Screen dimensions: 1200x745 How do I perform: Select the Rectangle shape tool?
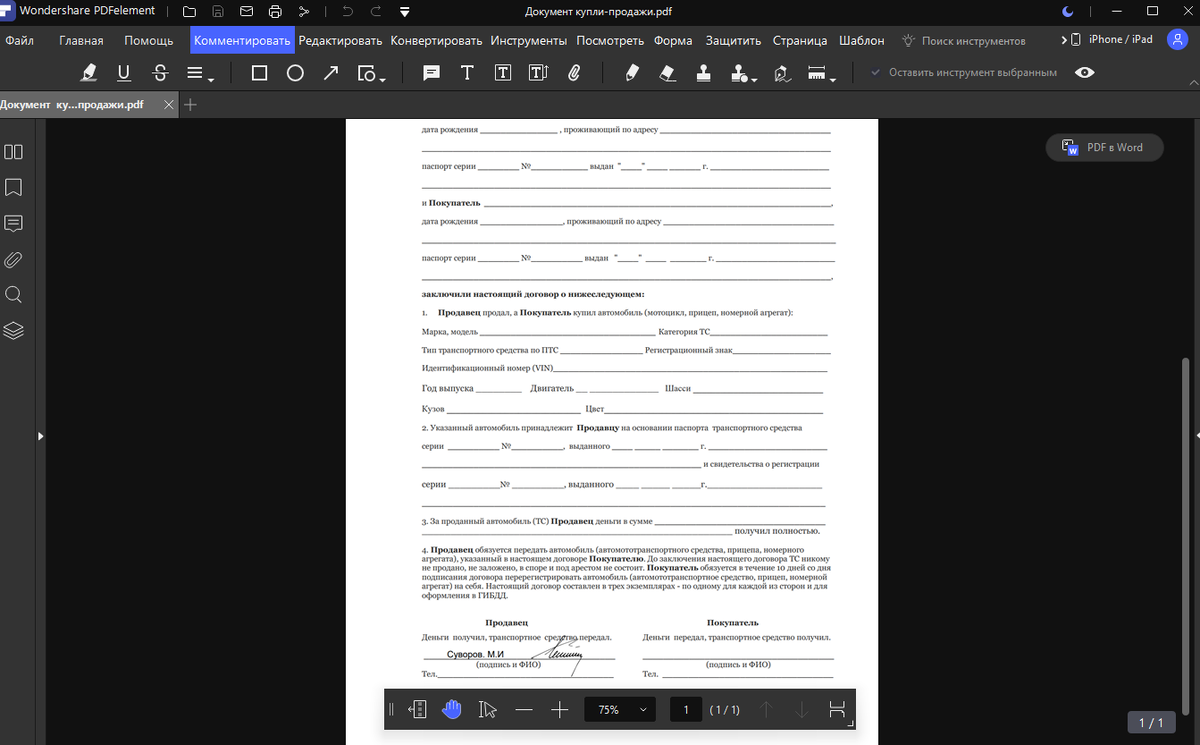[259, 73]
